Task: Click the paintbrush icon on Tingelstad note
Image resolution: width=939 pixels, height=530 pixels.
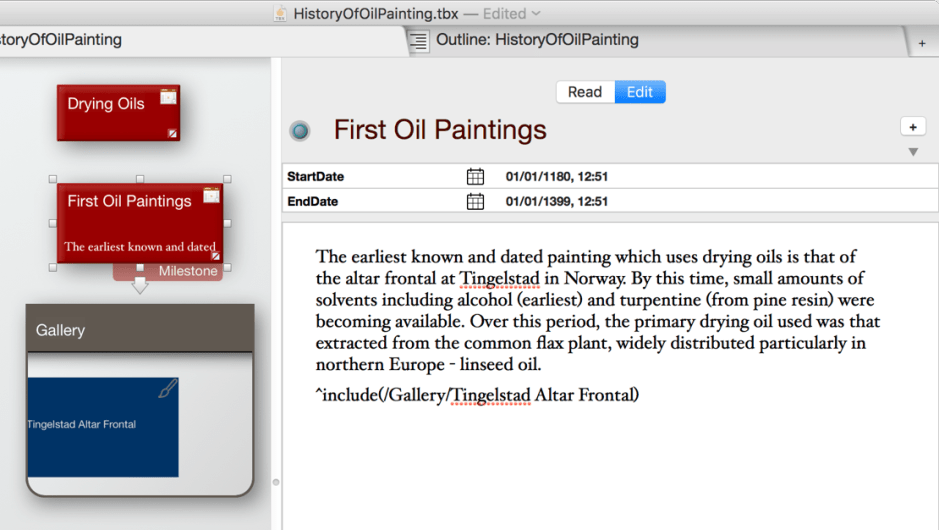Action: [168, 389]
